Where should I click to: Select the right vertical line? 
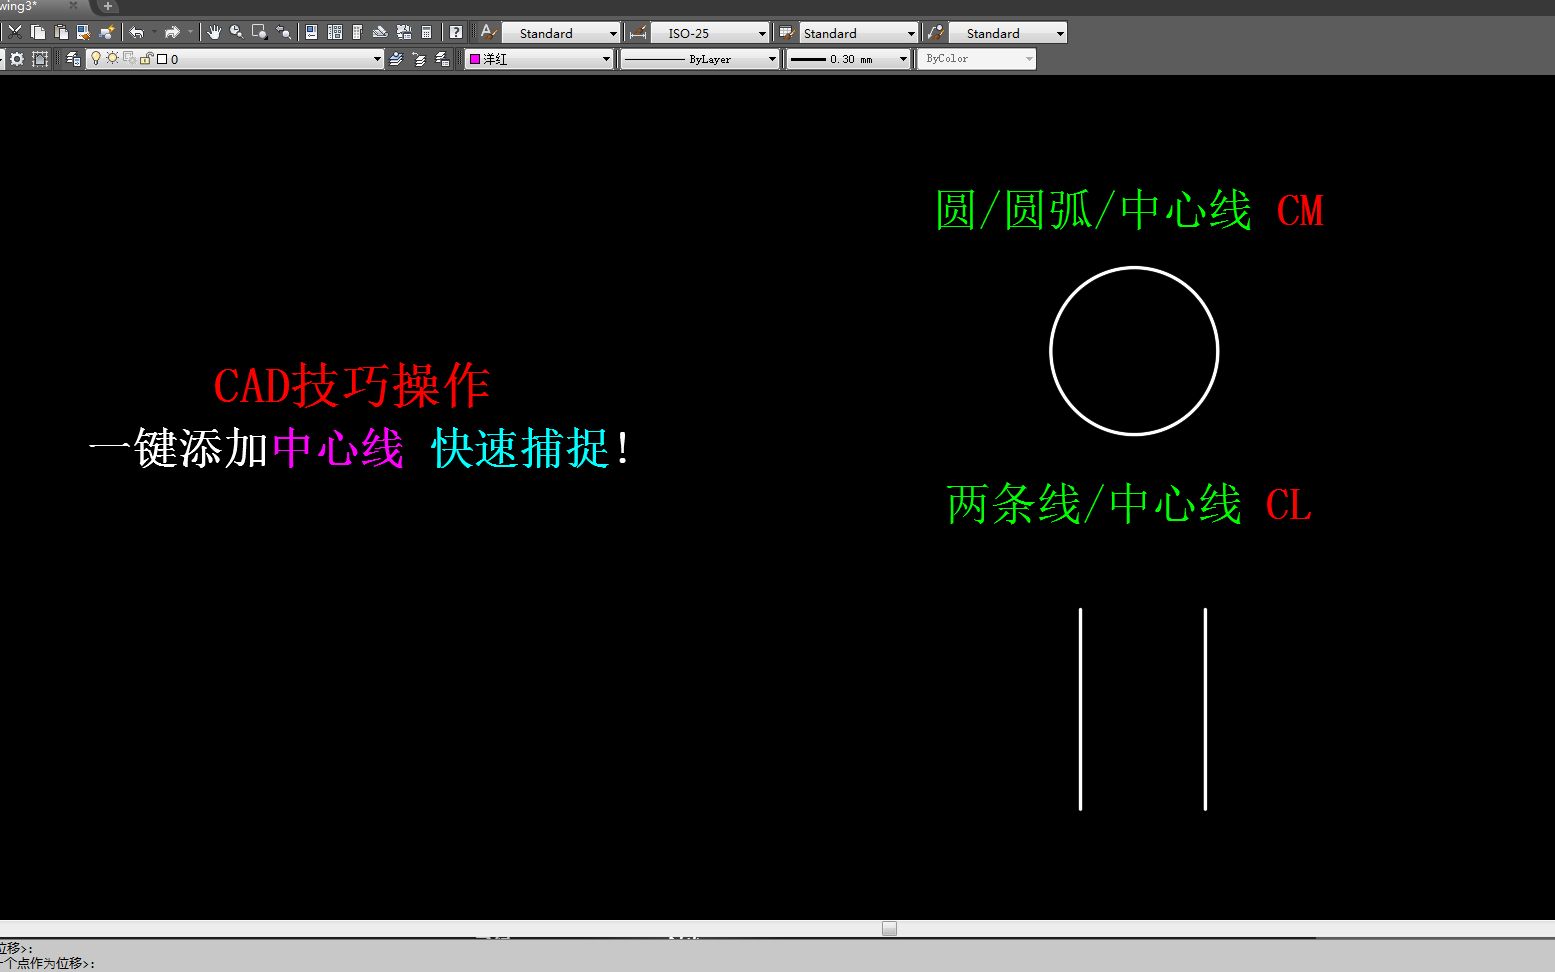point(1205,708)
